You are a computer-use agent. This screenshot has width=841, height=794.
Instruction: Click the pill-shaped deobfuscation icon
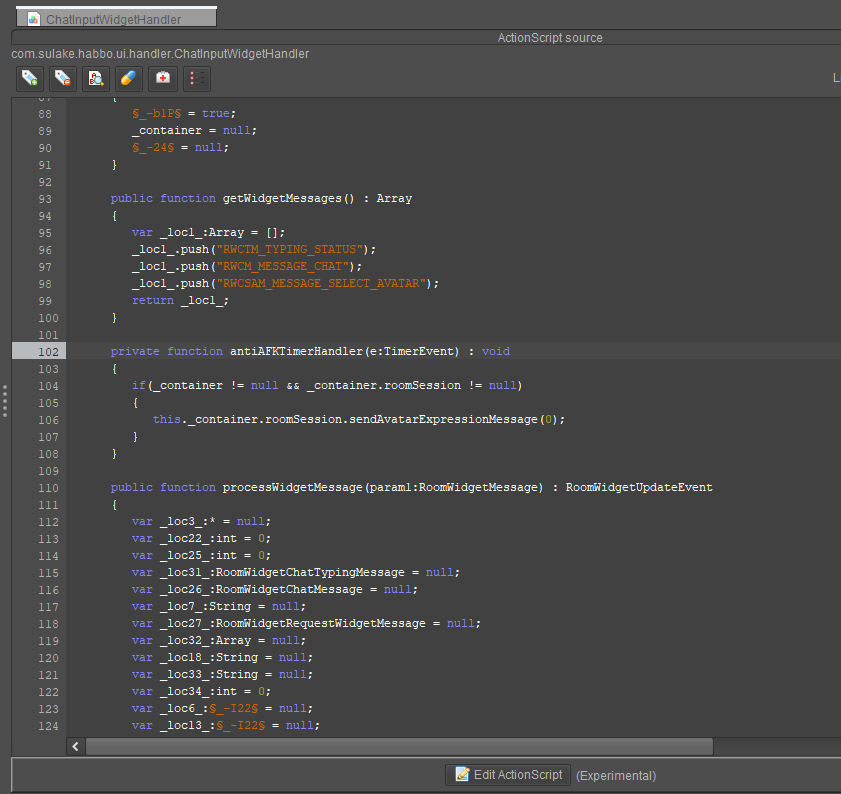129,79
